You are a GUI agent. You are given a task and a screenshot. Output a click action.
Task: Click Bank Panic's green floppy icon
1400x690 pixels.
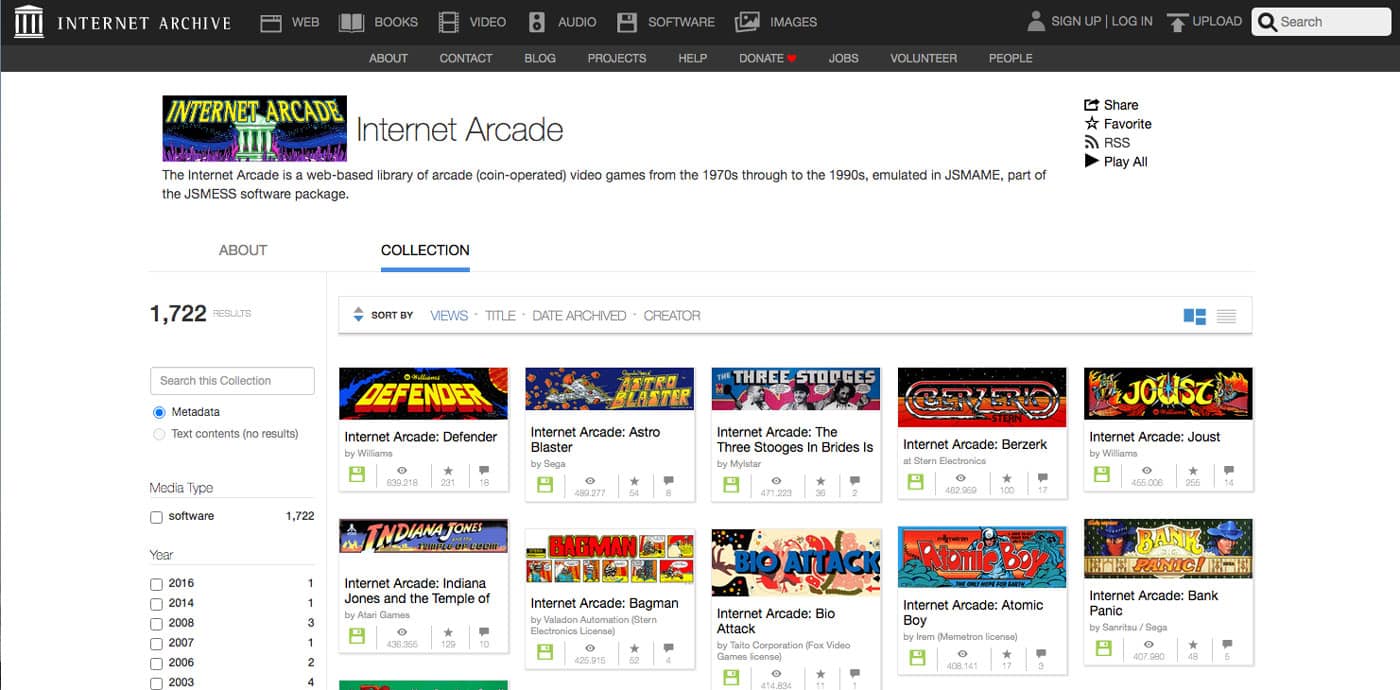coord(1103,648)
